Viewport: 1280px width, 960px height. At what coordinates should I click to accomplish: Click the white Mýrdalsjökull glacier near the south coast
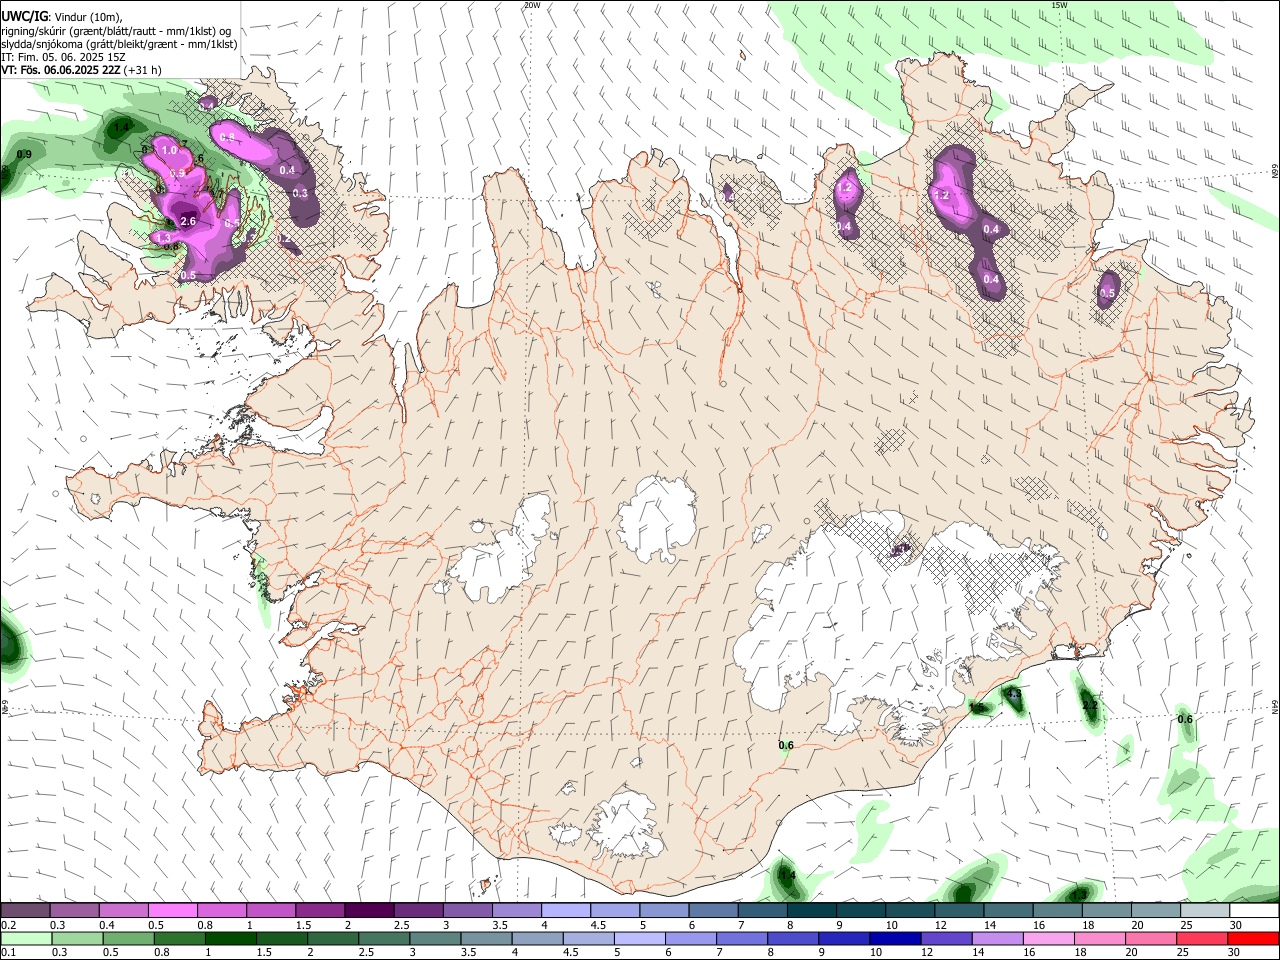627,826
